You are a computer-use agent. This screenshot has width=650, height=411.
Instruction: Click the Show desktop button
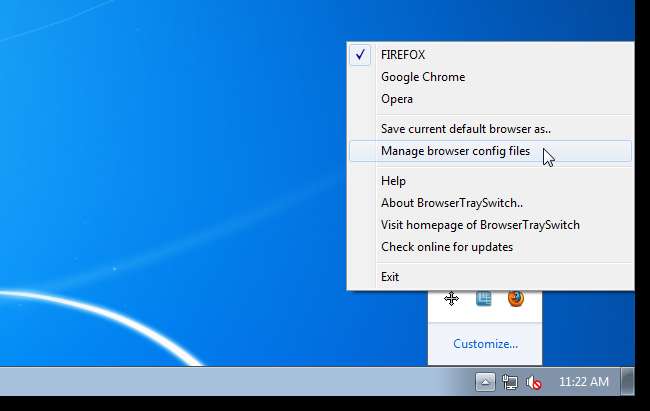click(x=627, y=381)
